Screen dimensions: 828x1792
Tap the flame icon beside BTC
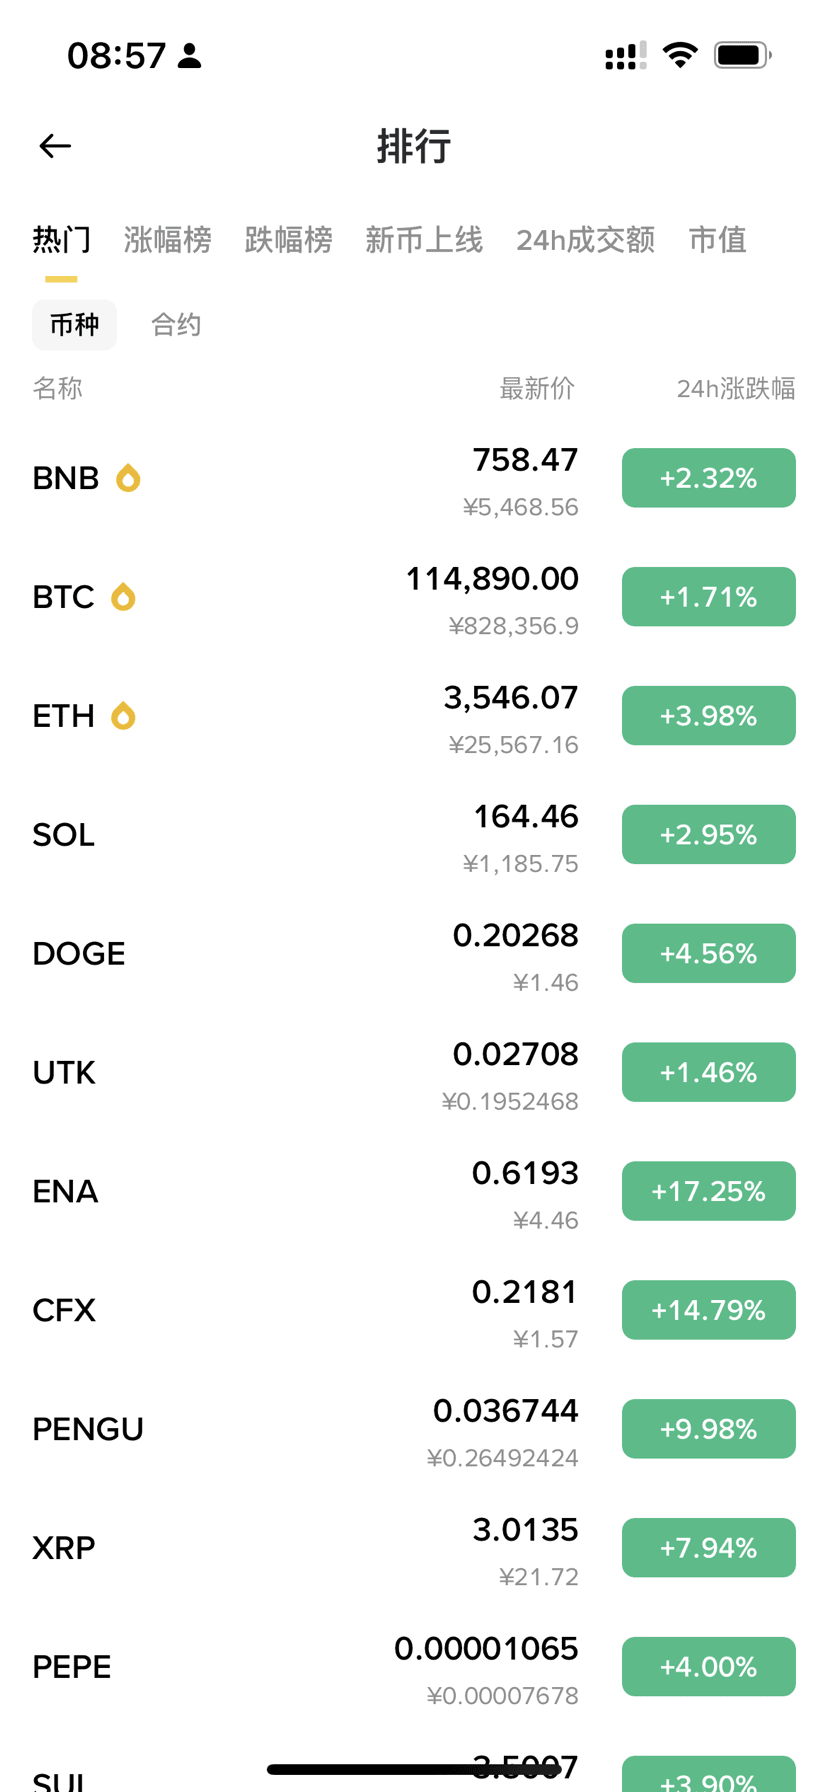pyautogui.click(x=123, y=597)
